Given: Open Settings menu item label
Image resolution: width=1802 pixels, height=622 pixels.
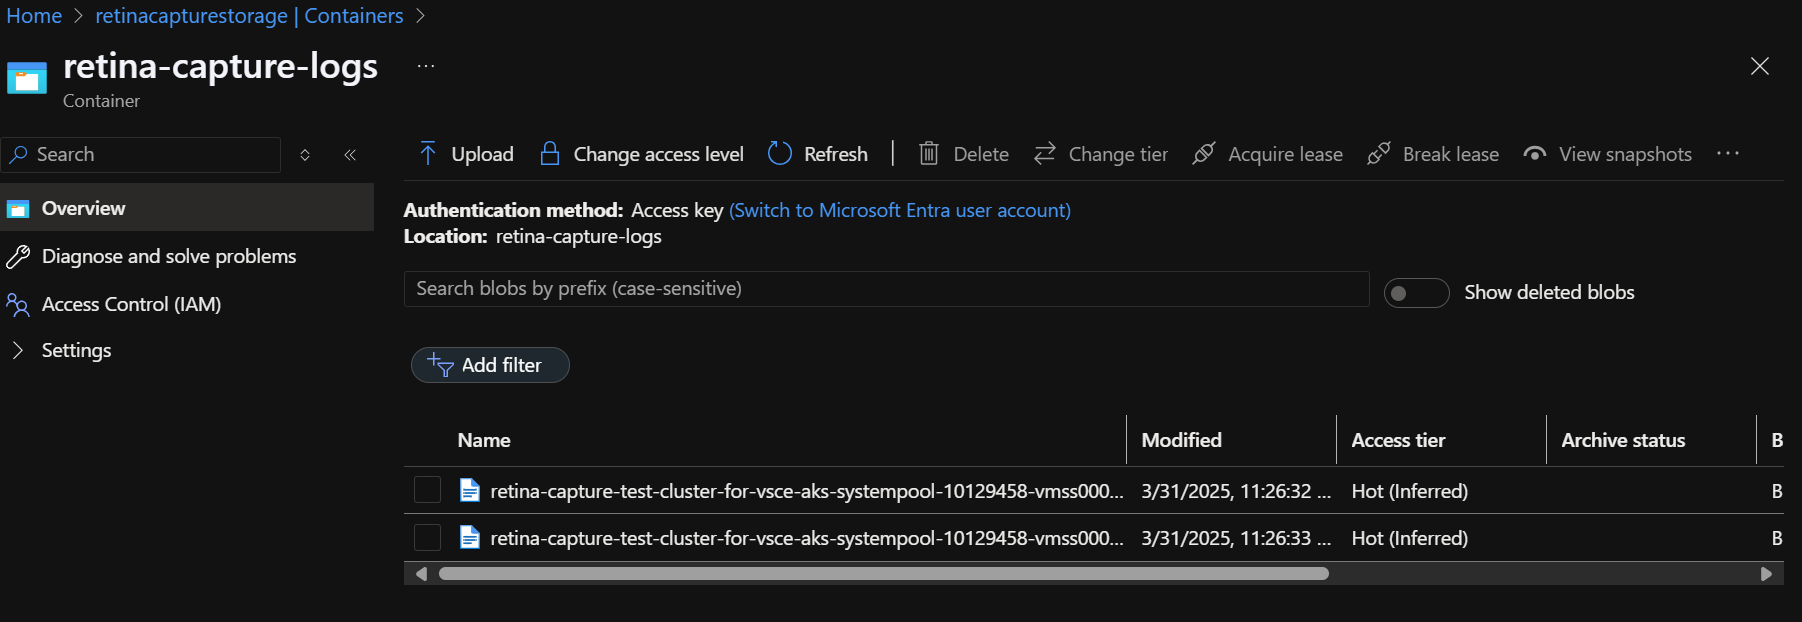Looking at the screenshot, I should point(76,350).
